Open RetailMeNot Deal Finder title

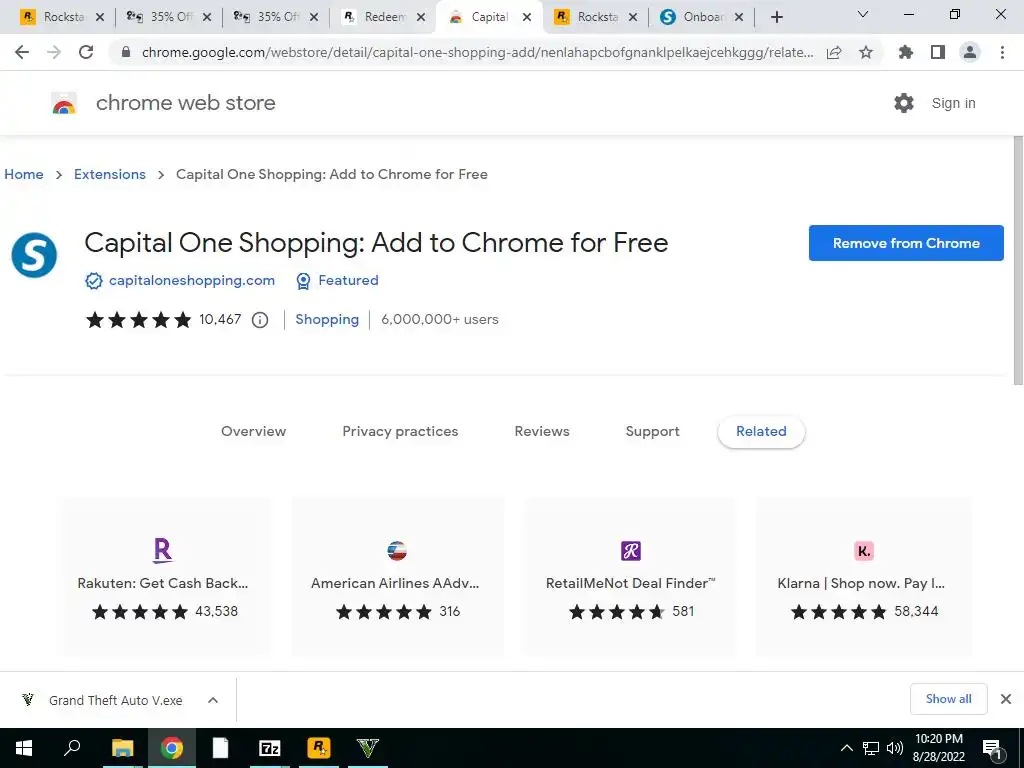tap(631, 583)
